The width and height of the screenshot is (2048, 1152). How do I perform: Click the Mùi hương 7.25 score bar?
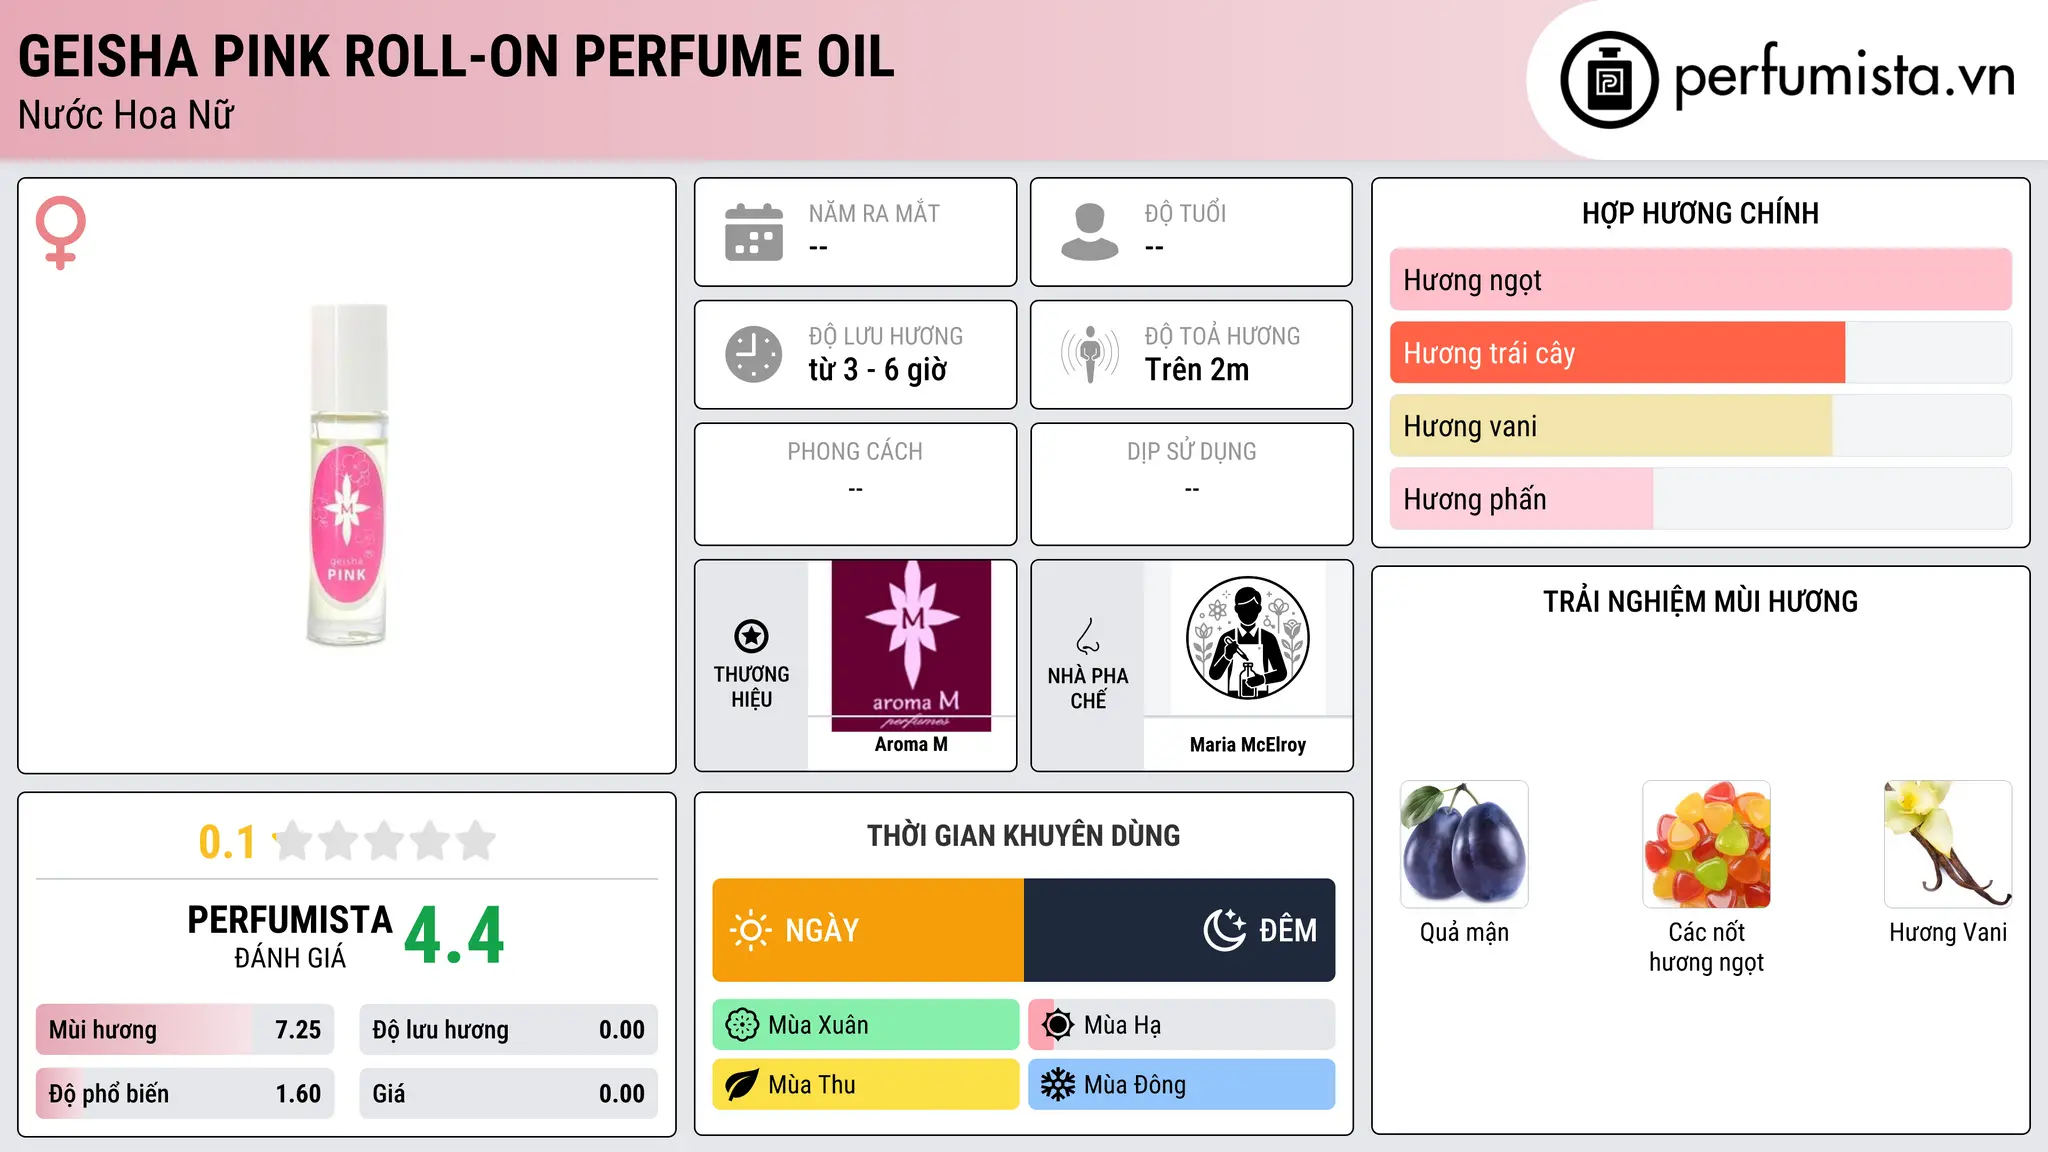(185, 1030)
